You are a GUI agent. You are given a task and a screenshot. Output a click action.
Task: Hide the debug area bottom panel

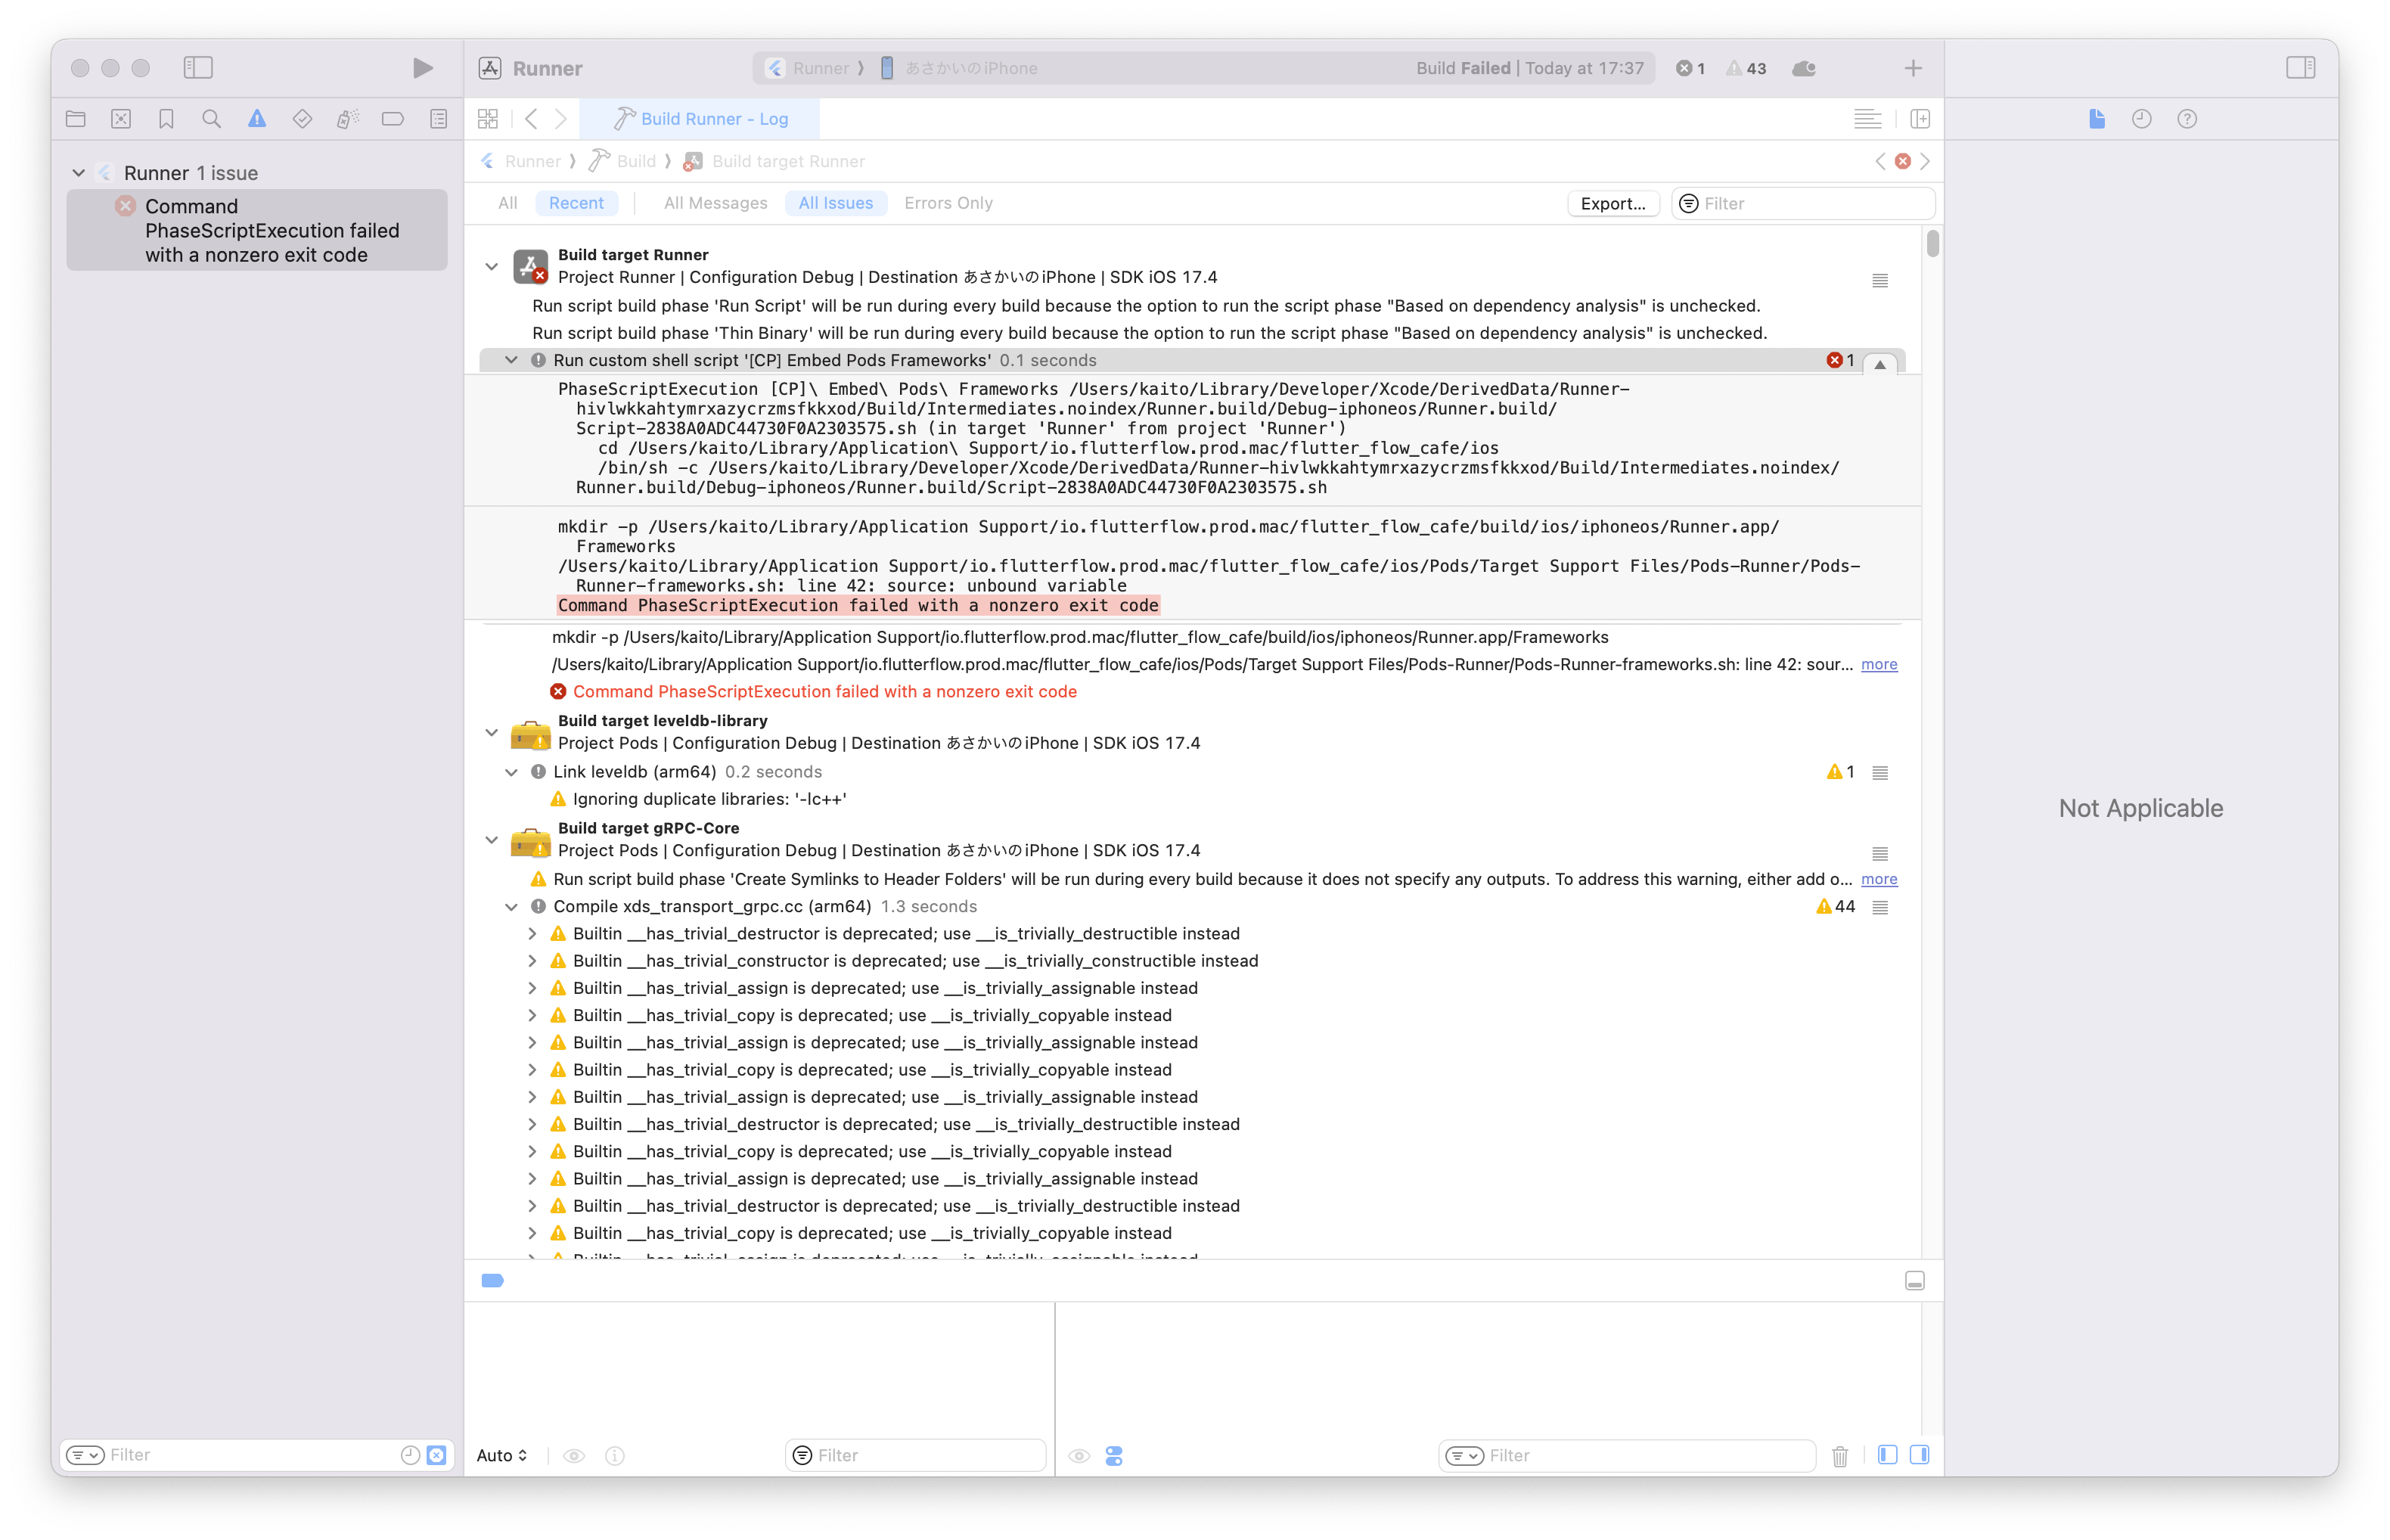click(x=1914, y=1281)
